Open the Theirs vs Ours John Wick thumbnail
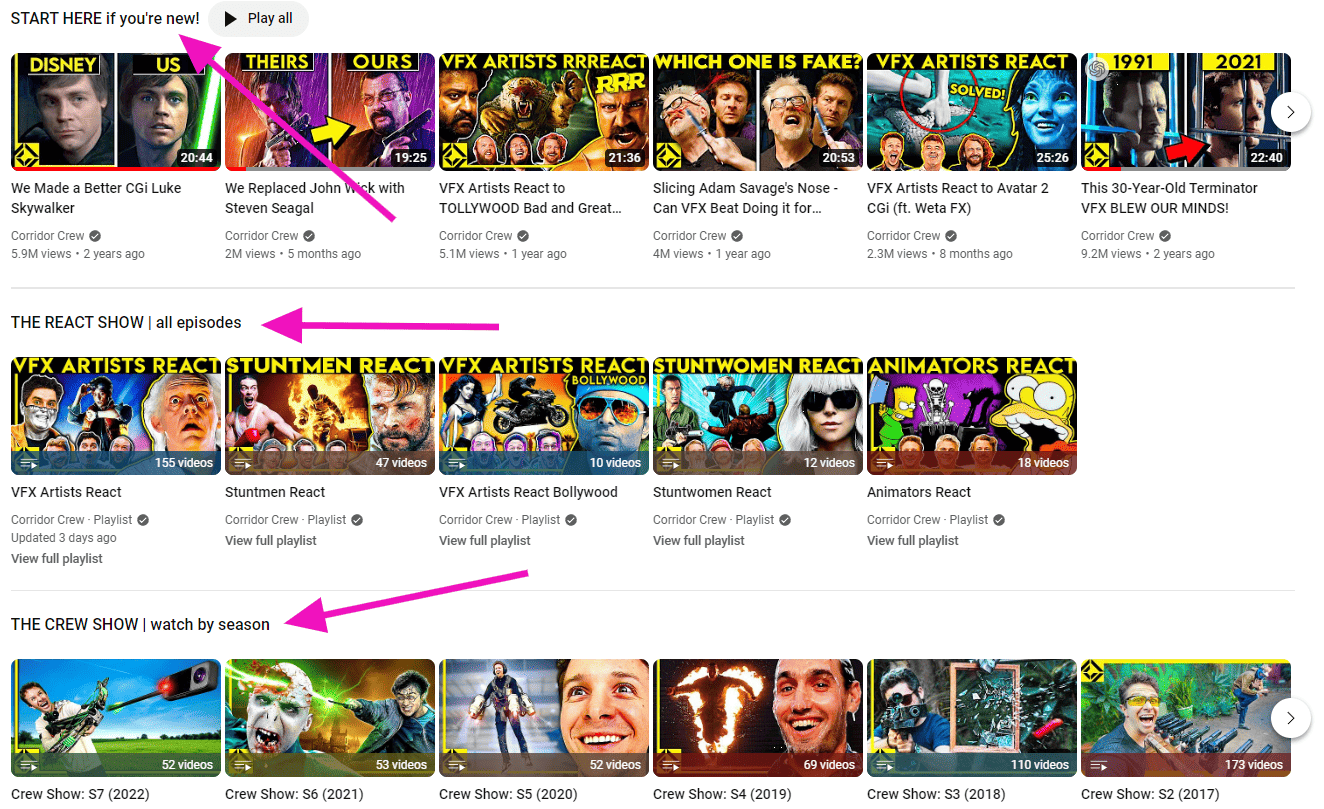 pos(330,112)
